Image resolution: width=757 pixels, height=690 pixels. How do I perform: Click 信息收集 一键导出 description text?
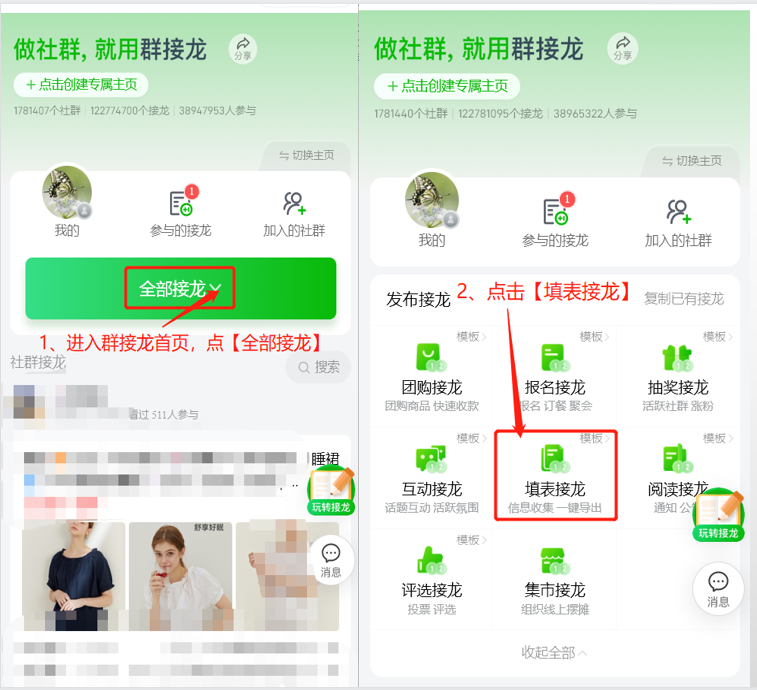coord(555,507)
